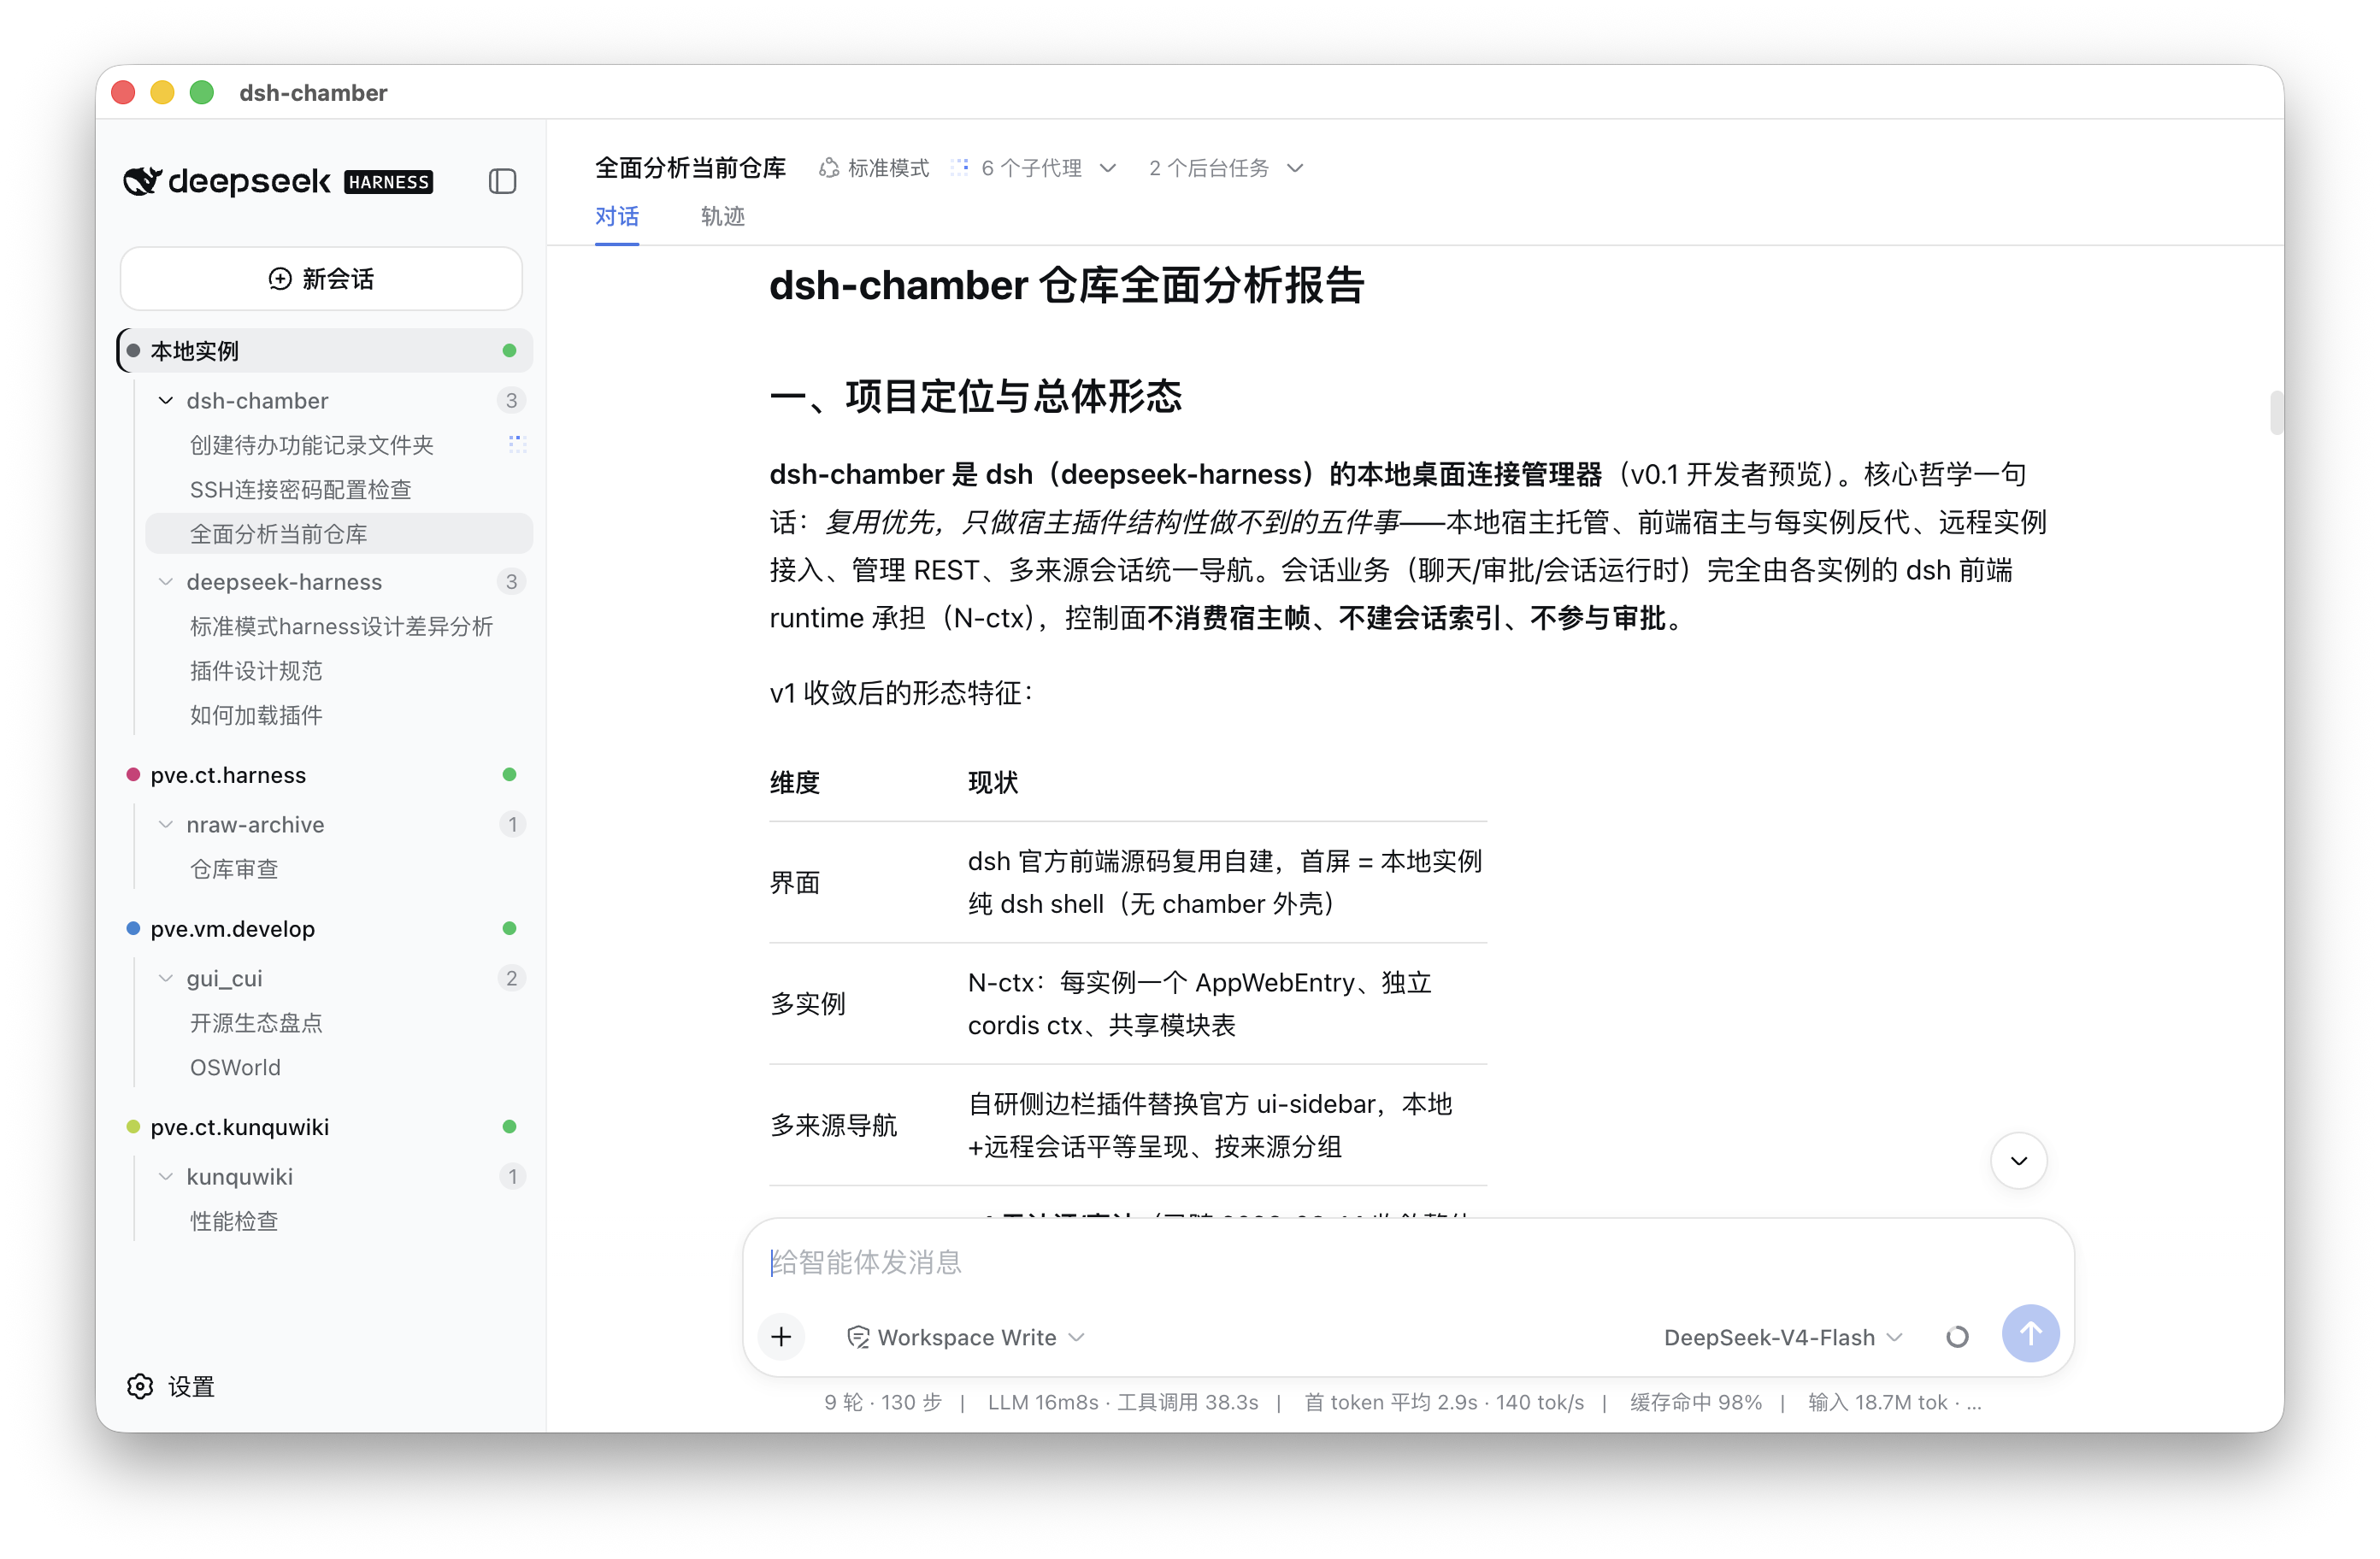Collapse the dsh-chamber tree group
Viewport: 2380px width, 1559px height.
pos(166,401)
